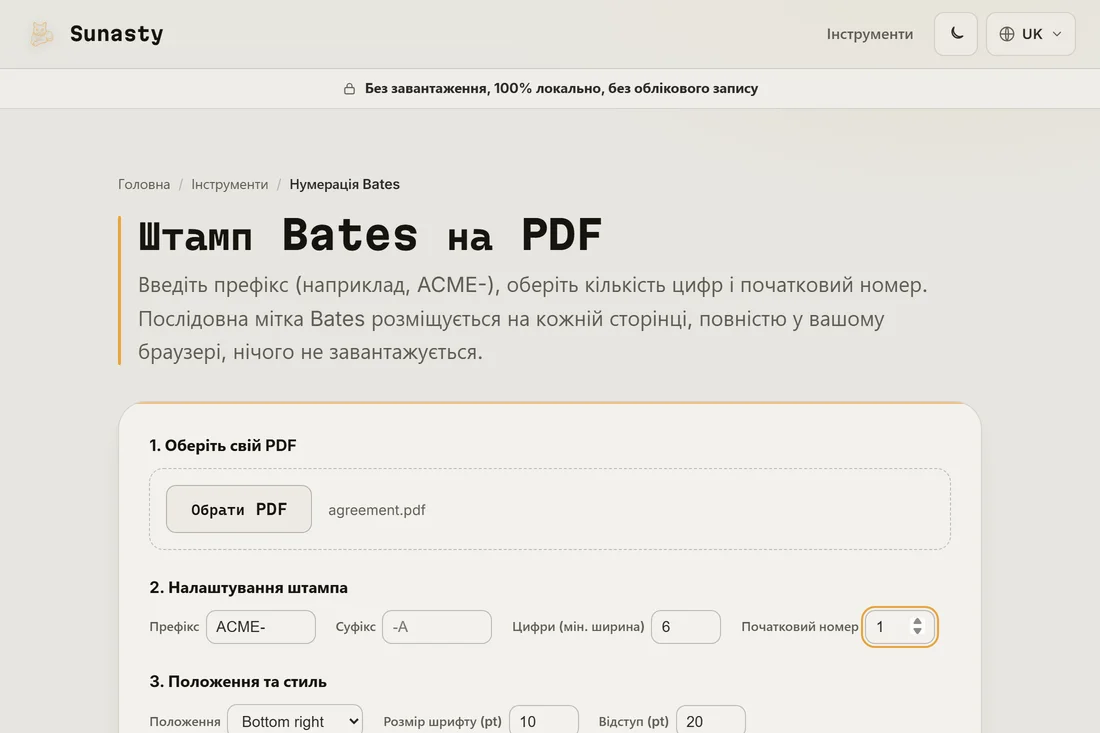Click the agreement.pdf file name
Image resolution: width=1100 pixels, height=733 pixels.
point(377,510)
